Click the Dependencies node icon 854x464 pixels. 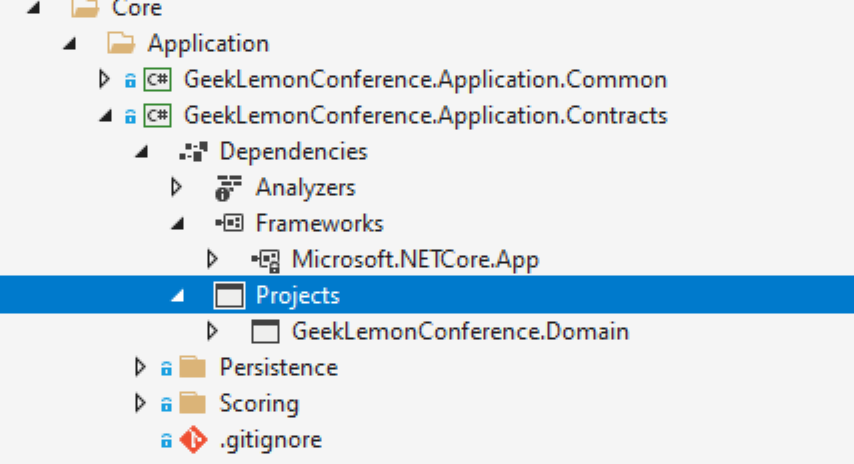click(x=193, y=151)
